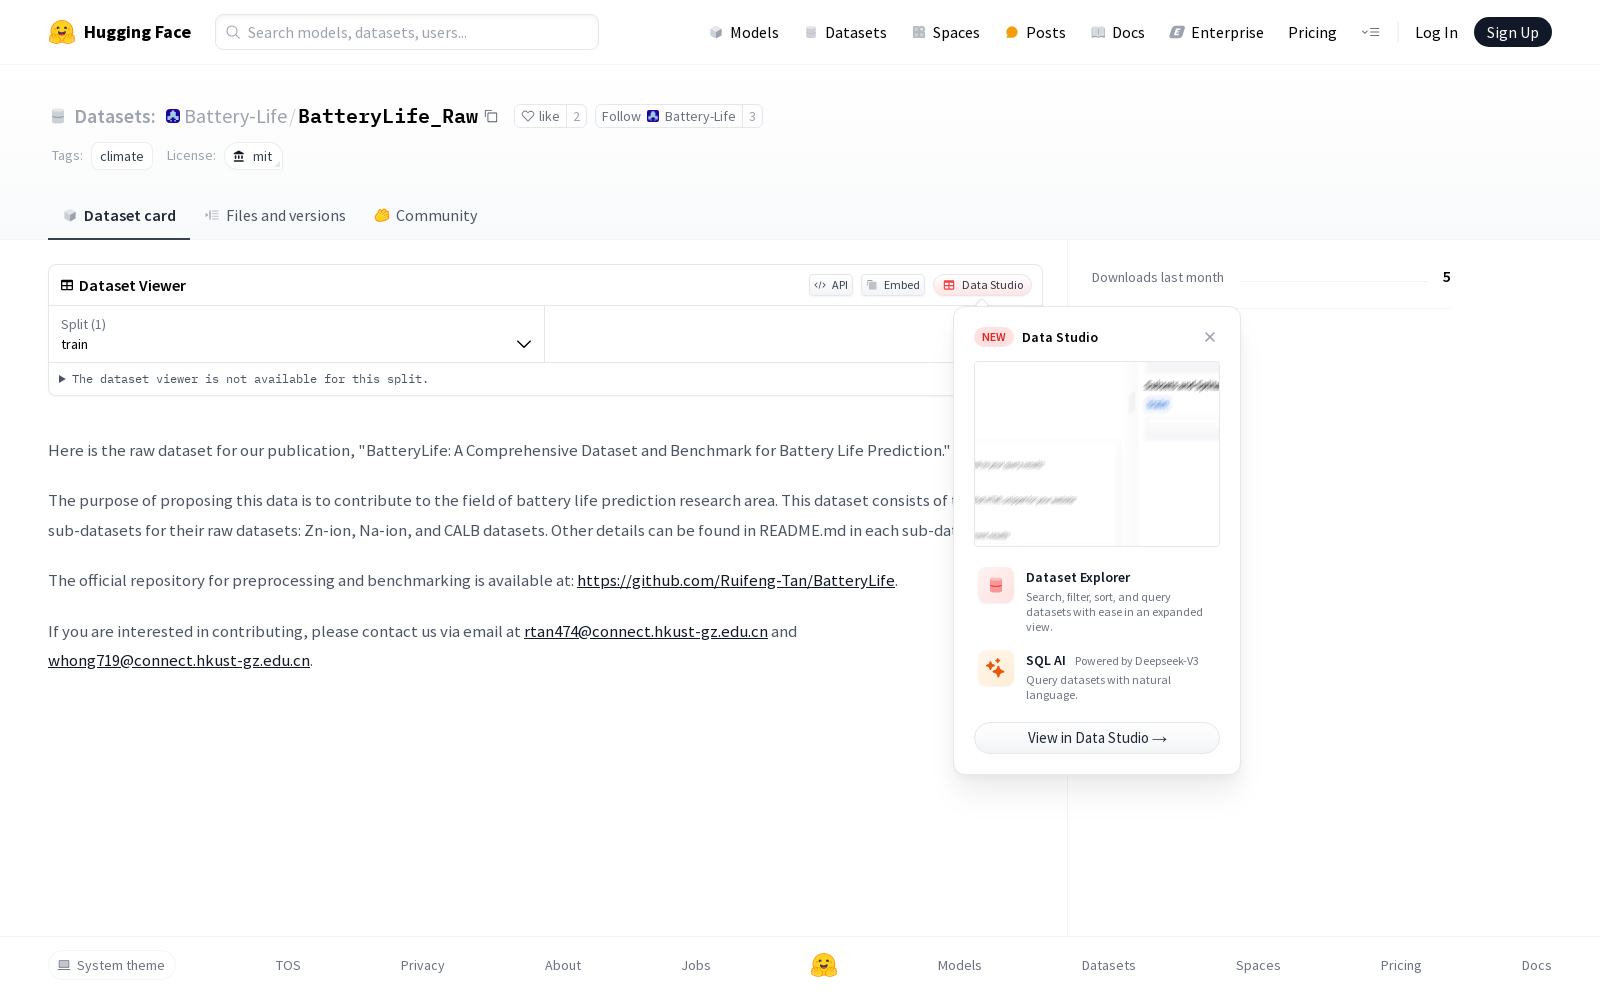Open Posts in the top navigation
1600x1000 pixels.
(1036, 33)
